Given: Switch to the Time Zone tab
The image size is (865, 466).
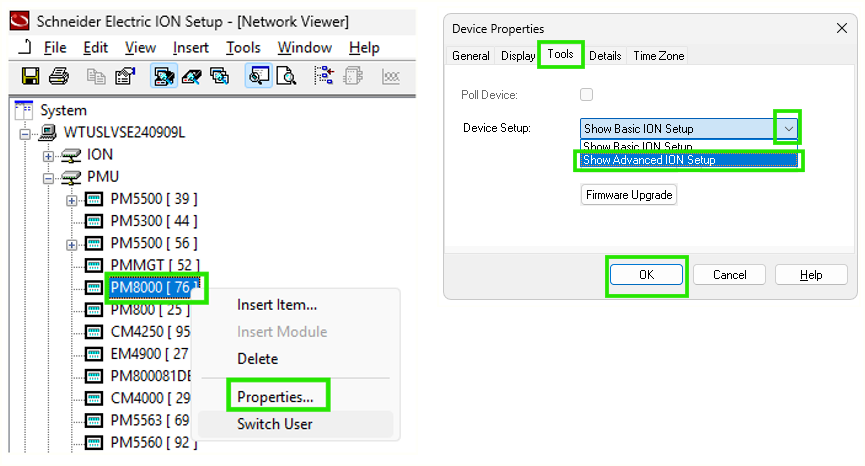Looking at the screenshot, I should pyautogui.click(x=659, y=56).
